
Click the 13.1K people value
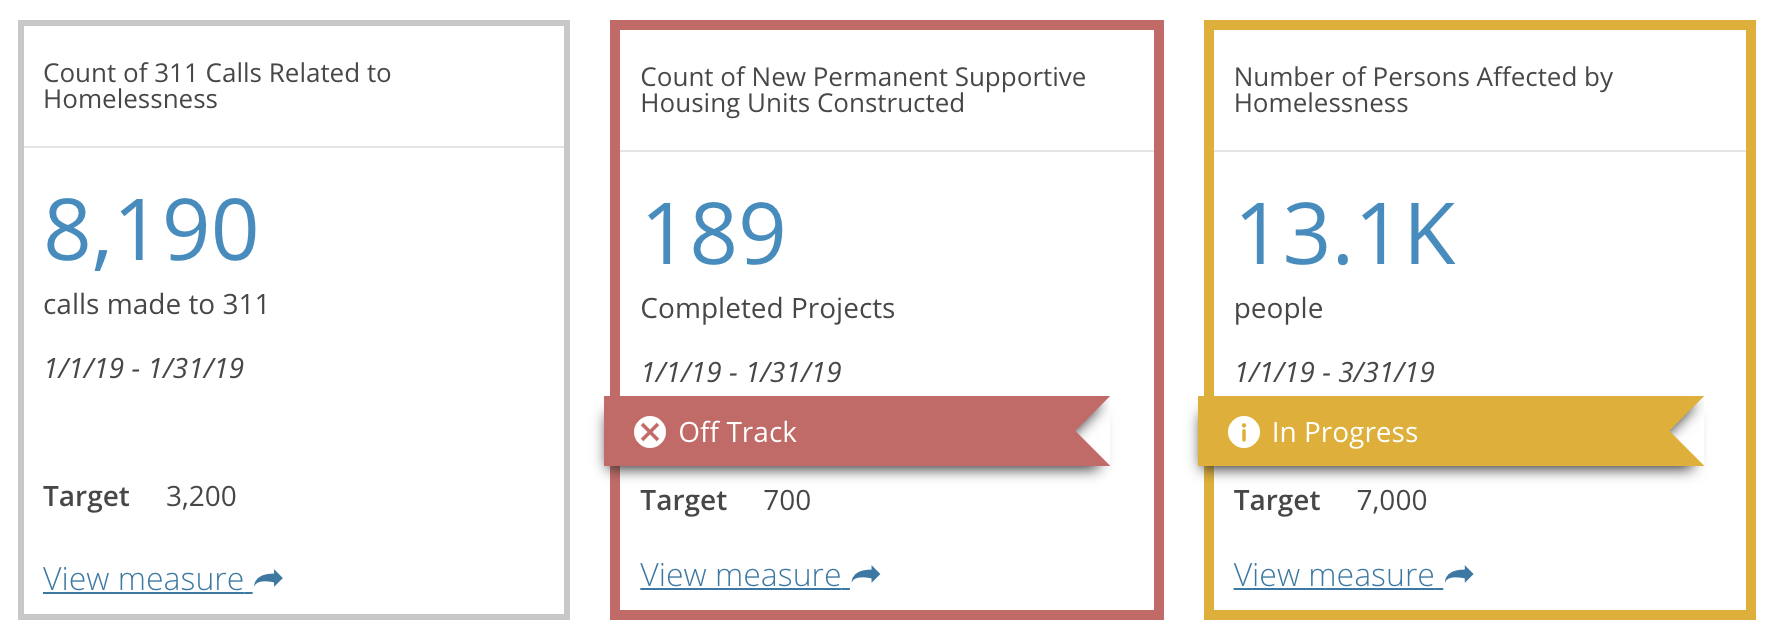[1346, 234]
